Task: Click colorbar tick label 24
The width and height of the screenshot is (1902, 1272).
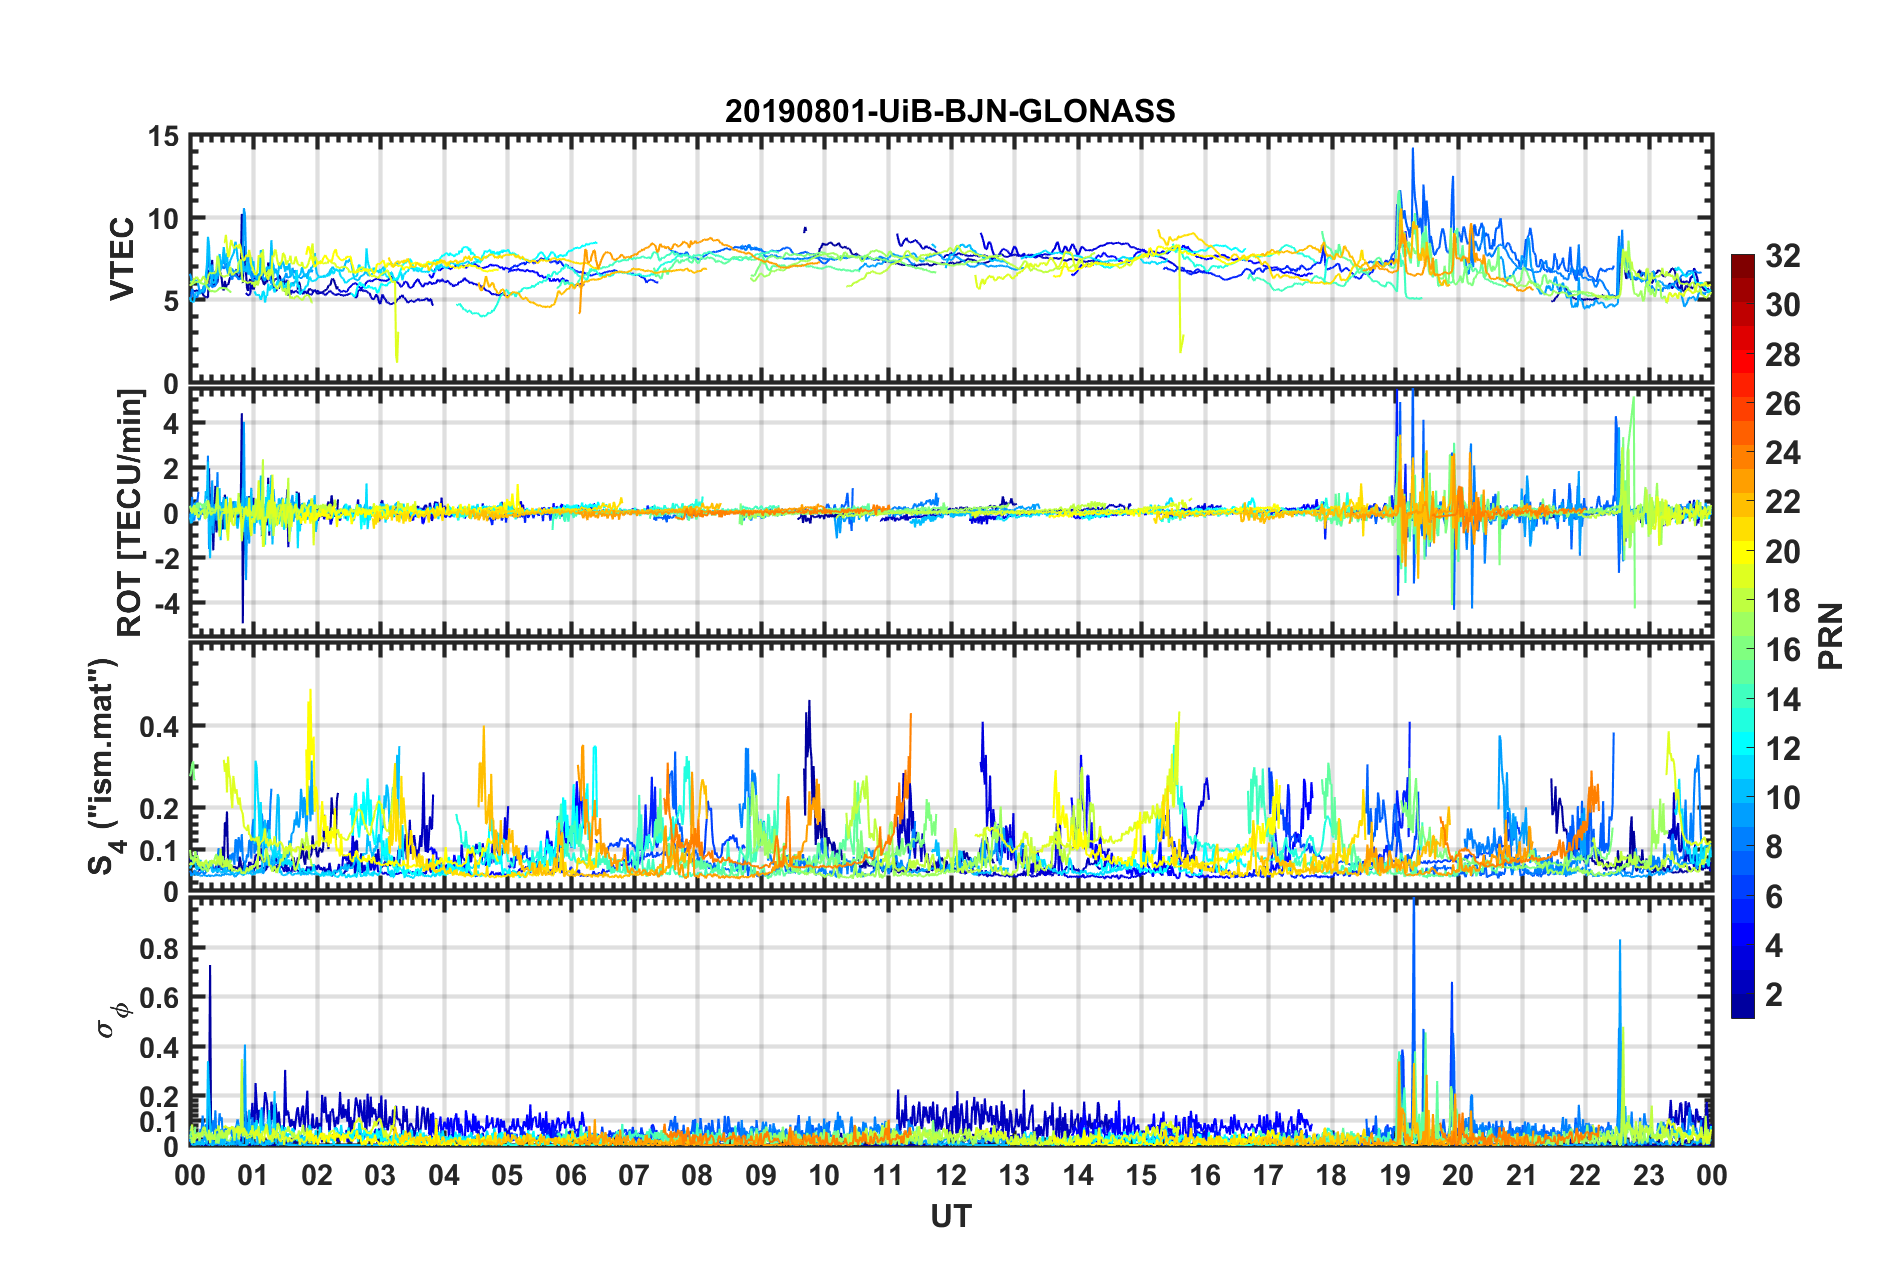Action: tap(1783, 453)
